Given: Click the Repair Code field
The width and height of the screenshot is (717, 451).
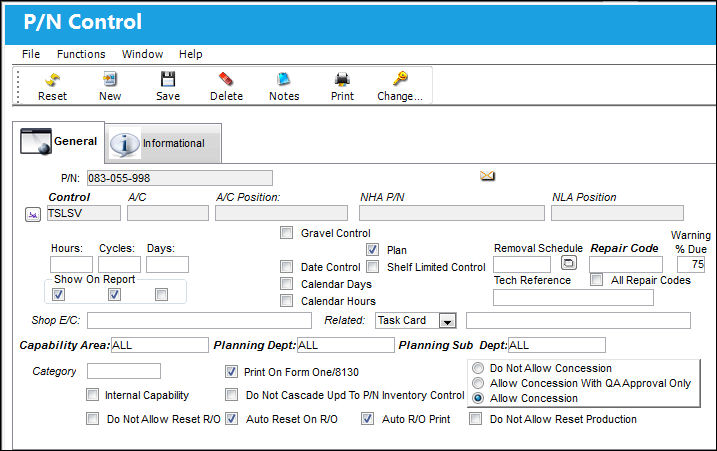Looking at the screenshot, I should point(626,265).
